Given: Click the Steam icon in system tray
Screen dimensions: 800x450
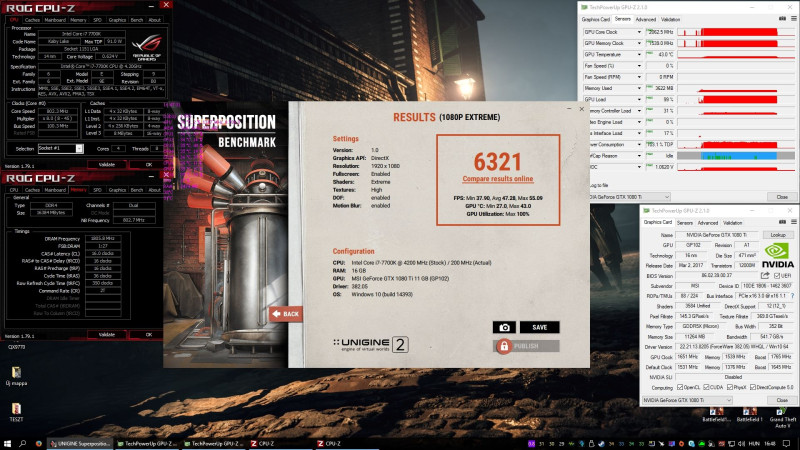Looking at the screenshot, I should click(602, 444).
